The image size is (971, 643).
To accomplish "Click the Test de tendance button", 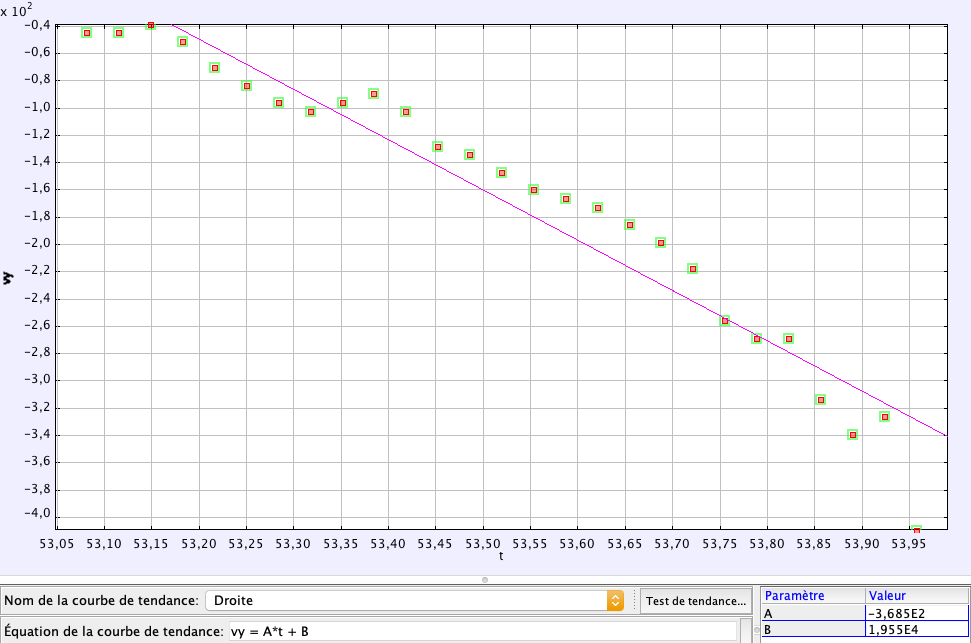I will click(x=696, y=601).
